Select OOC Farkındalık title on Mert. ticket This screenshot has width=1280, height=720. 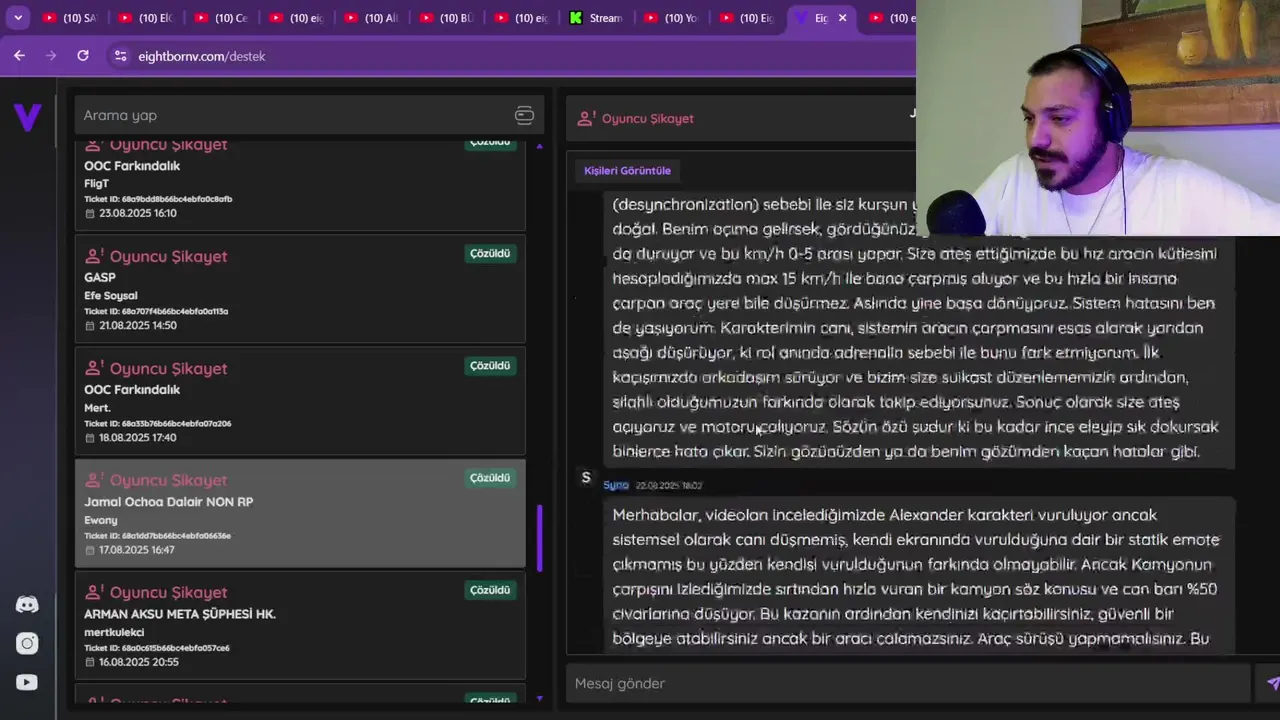(132, 389)
